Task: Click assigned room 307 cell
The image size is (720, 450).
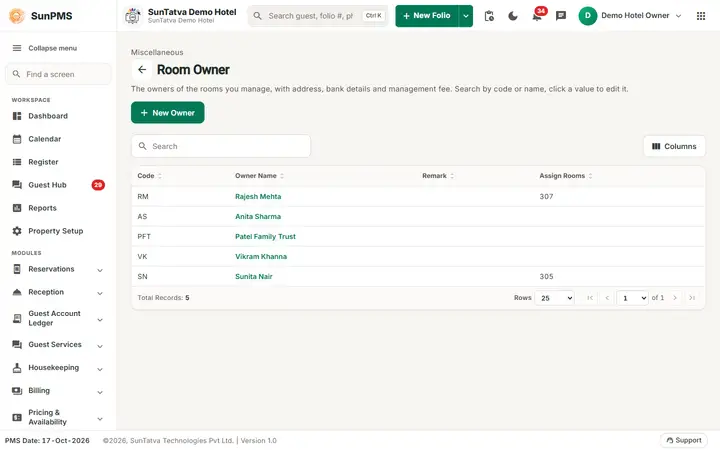Action: (x=546, y=197)
